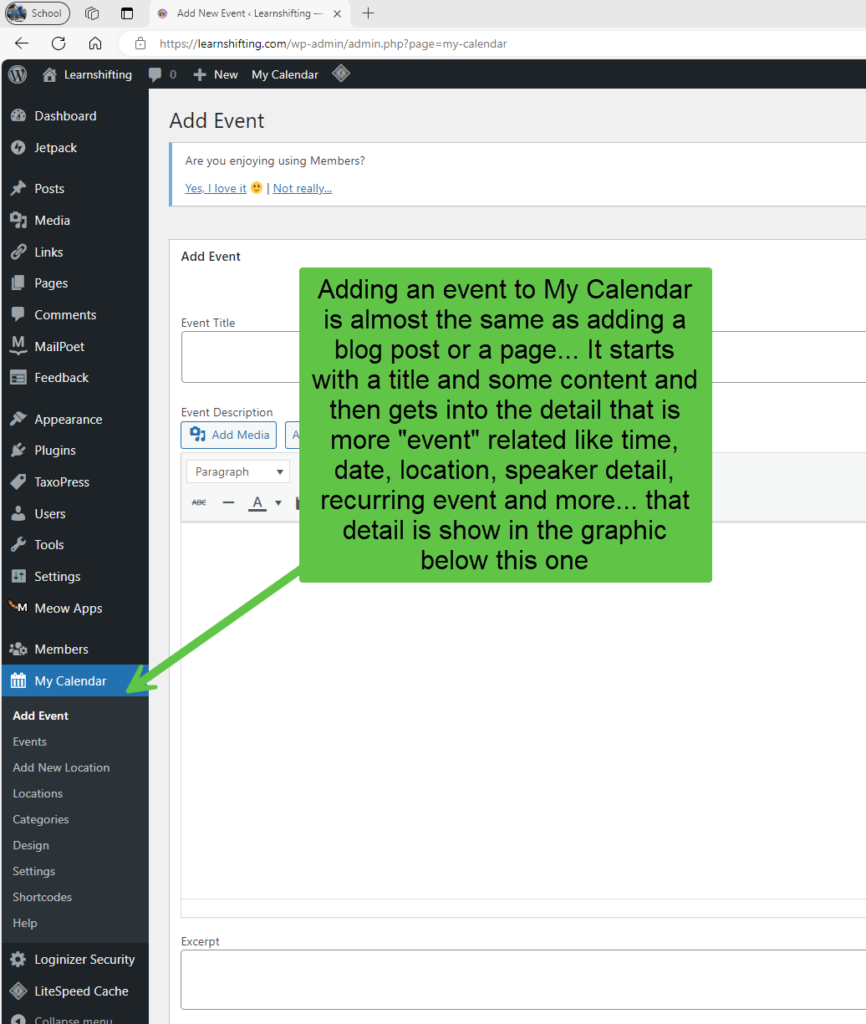This screenshot has width=866, height=1024.
Task: Click the Members group icon
Action: click(x=18, y=649)
